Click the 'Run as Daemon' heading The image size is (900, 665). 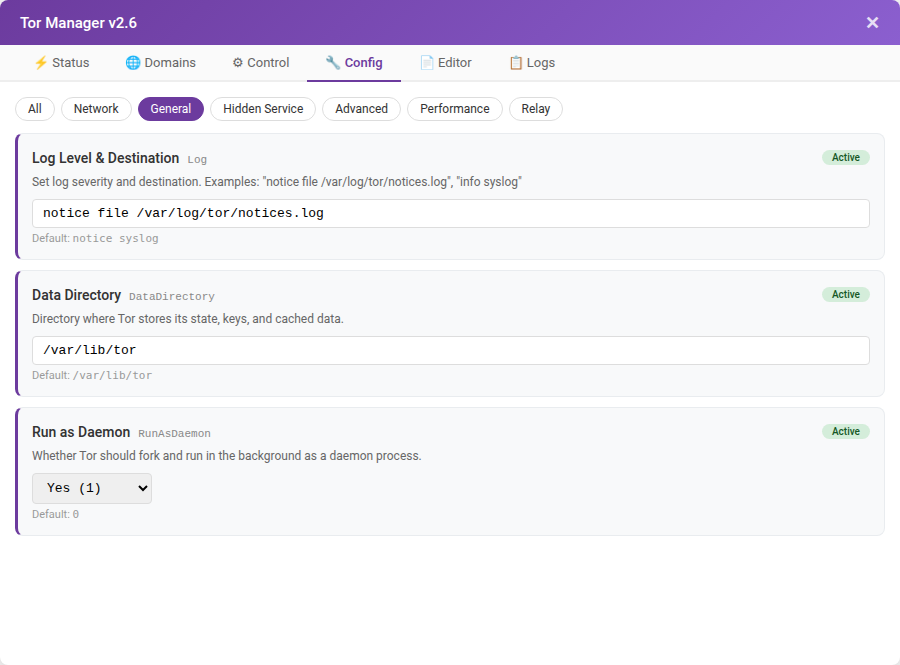81,432
